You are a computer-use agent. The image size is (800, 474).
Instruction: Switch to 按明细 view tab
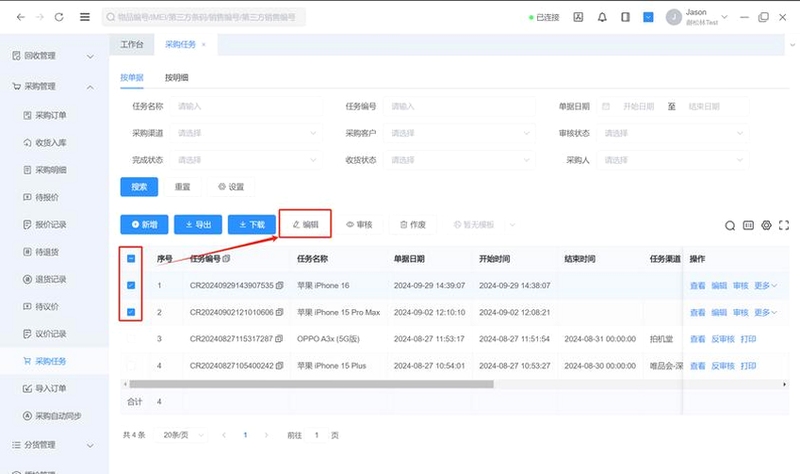(177, 78)
